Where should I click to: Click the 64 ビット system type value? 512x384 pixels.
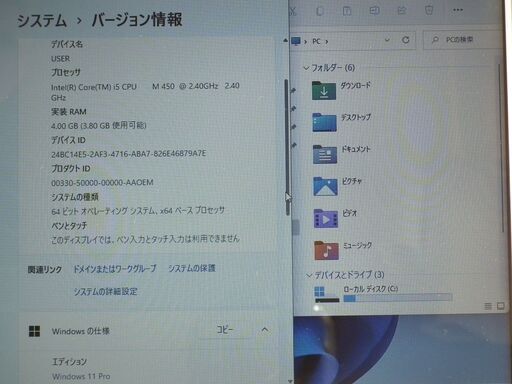(138, 211)
